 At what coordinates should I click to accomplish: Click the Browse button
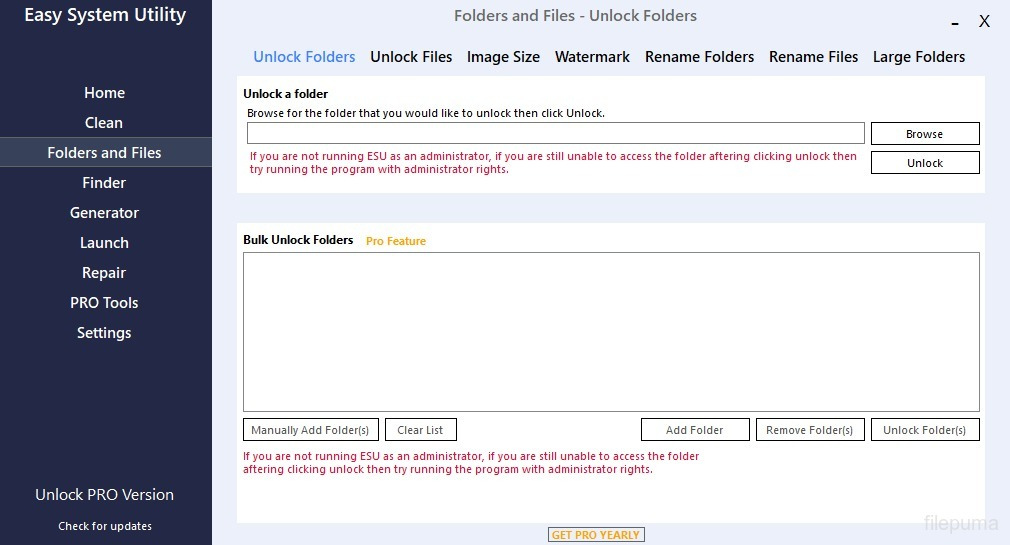925,134
